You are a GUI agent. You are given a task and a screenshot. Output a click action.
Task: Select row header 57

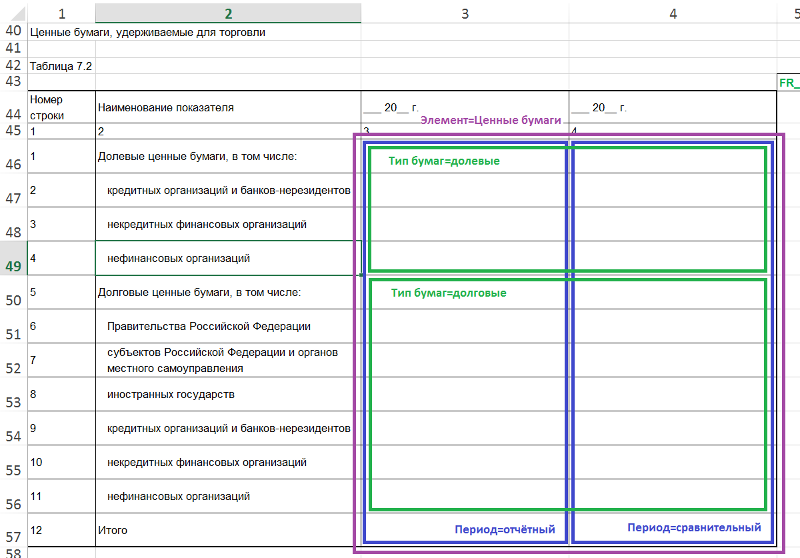13,530
